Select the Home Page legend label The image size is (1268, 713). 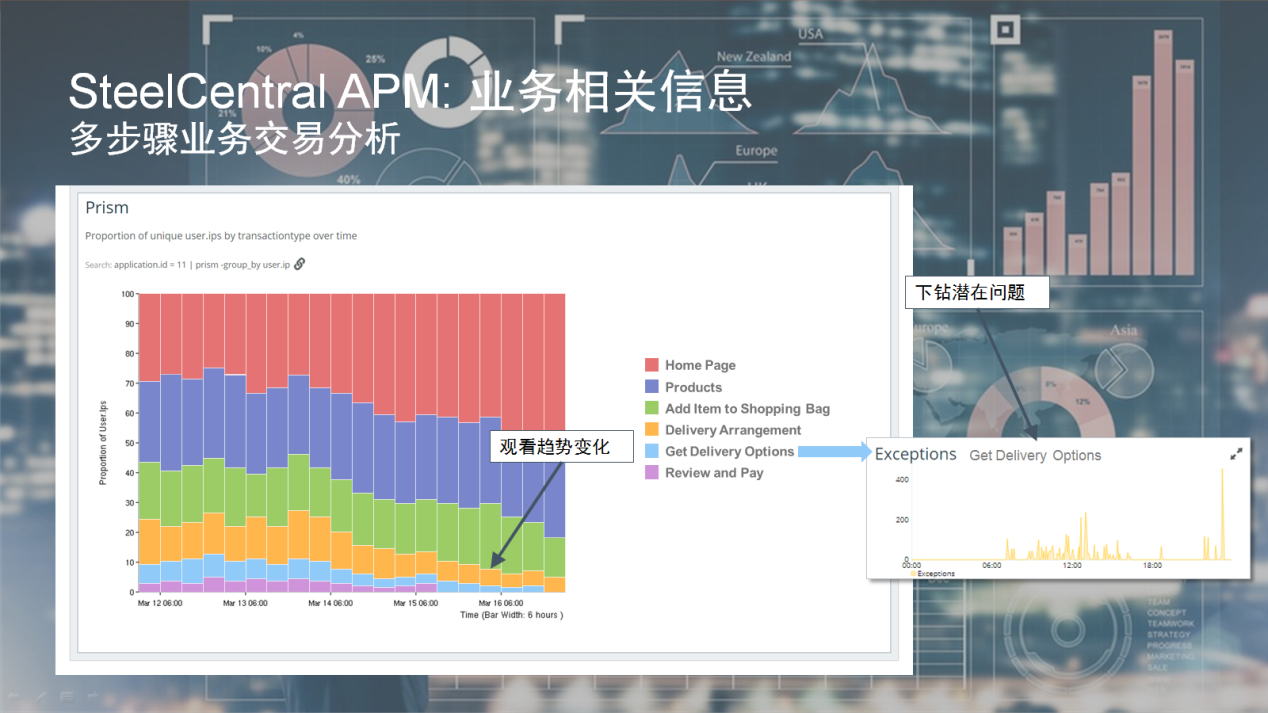click(700, 365)
